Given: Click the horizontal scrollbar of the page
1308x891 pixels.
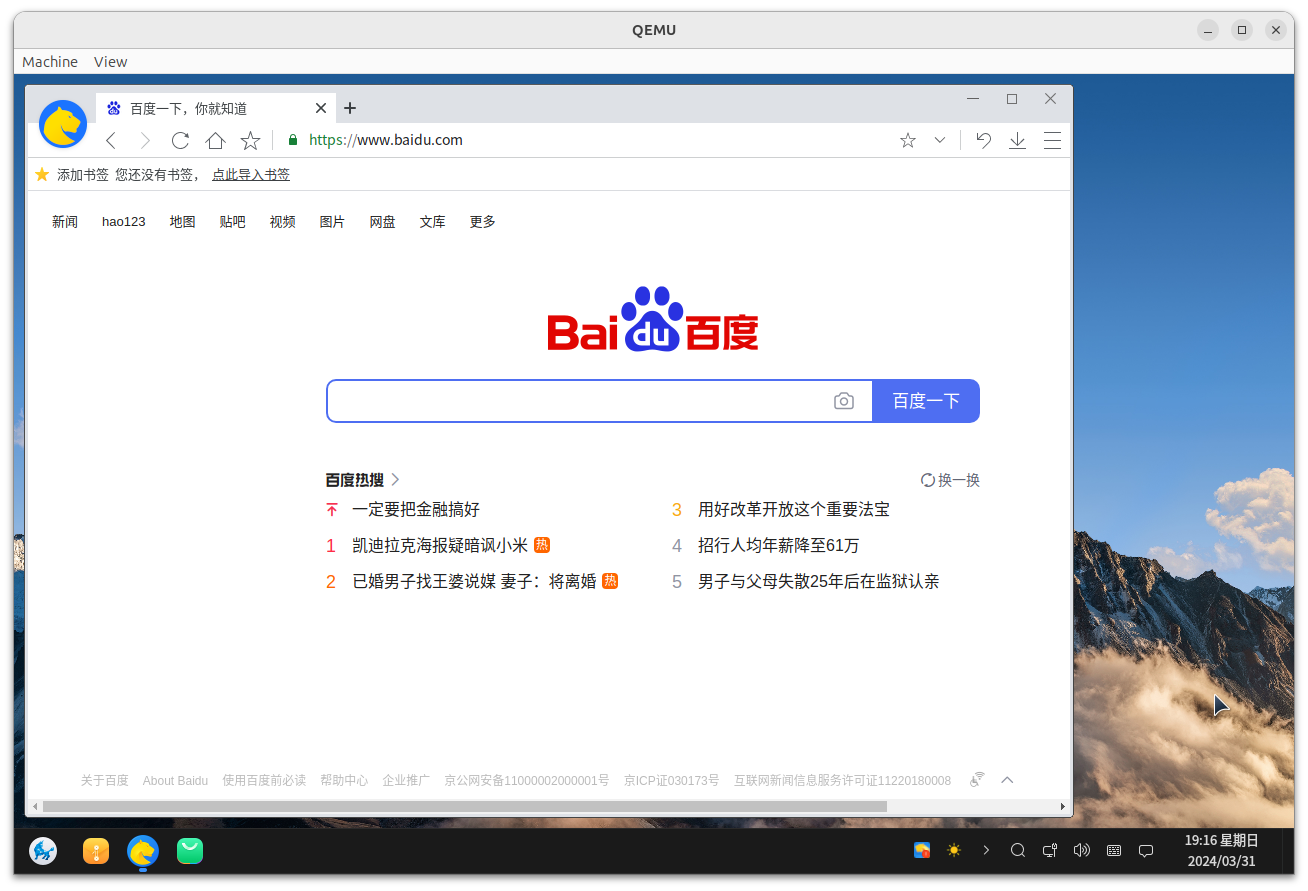Looking at the screenshot, I should point(465,806).
